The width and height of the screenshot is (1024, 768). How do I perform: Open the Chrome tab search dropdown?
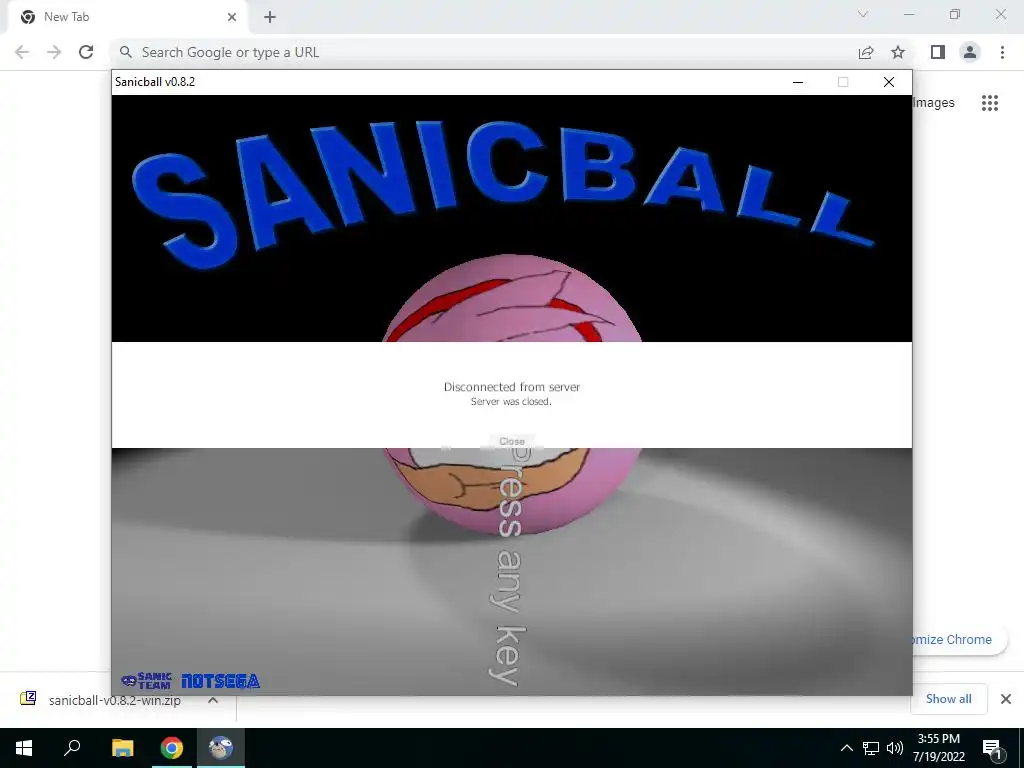tap(863, 14)
